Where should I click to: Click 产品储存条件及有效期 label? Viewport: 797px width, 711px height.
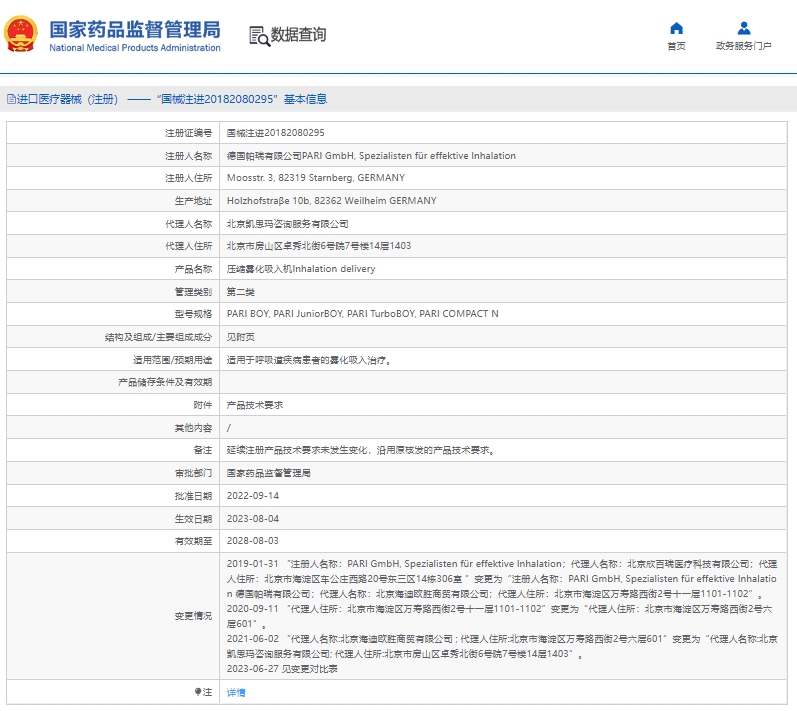click(165, 382)
